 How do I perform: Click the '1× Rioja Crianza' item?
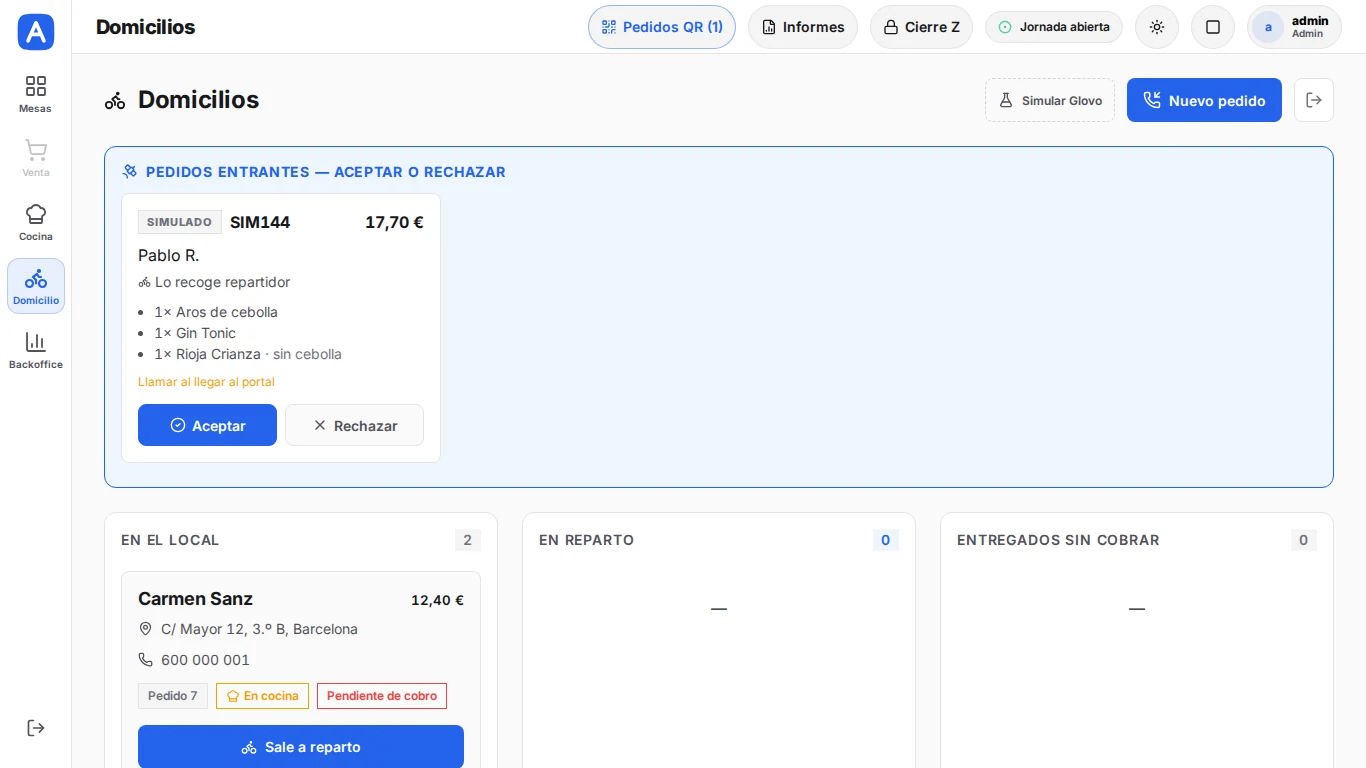tap(248, 354)
